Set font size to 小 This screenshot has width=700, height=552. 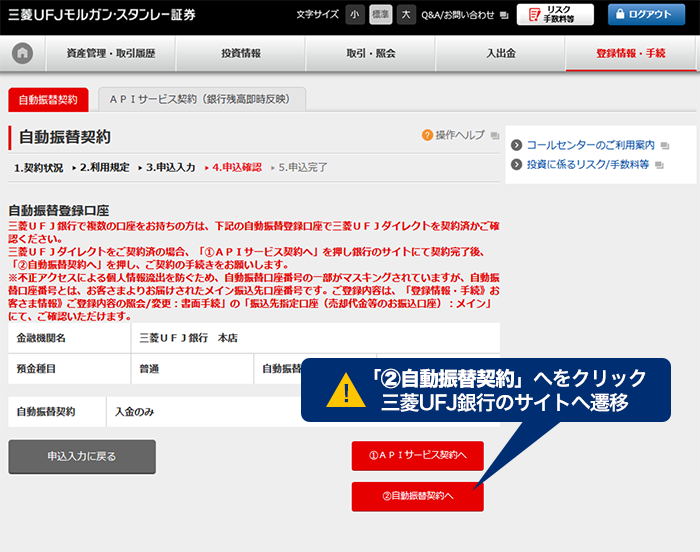pos(355,15)
